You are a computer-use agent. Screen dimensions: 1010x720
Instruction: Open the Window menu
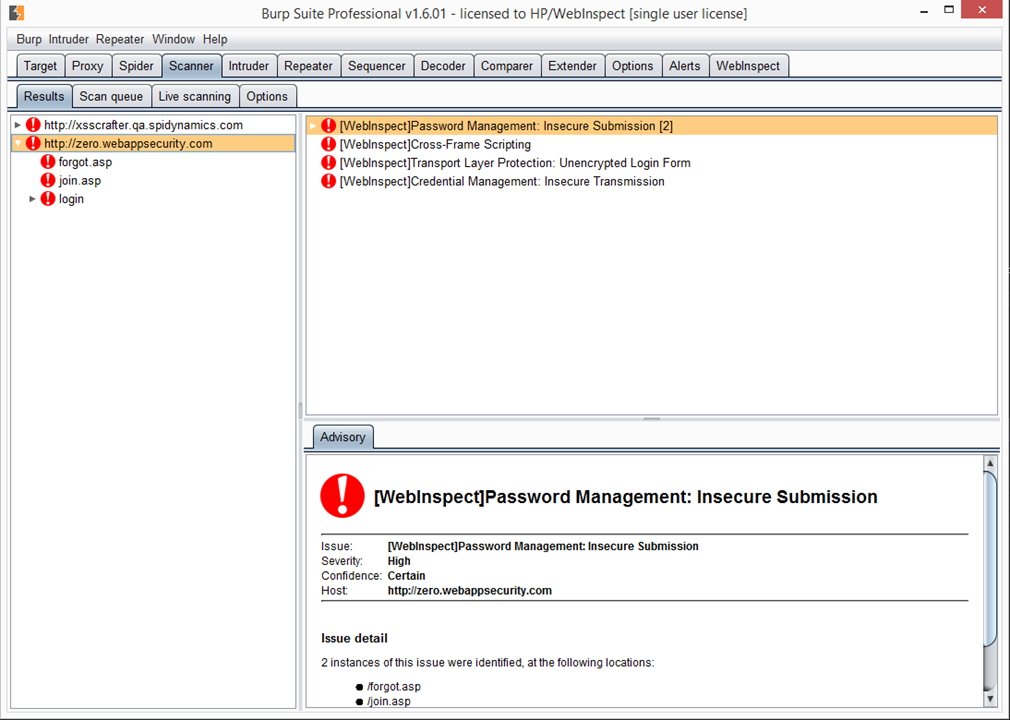[x=173, y=39]
